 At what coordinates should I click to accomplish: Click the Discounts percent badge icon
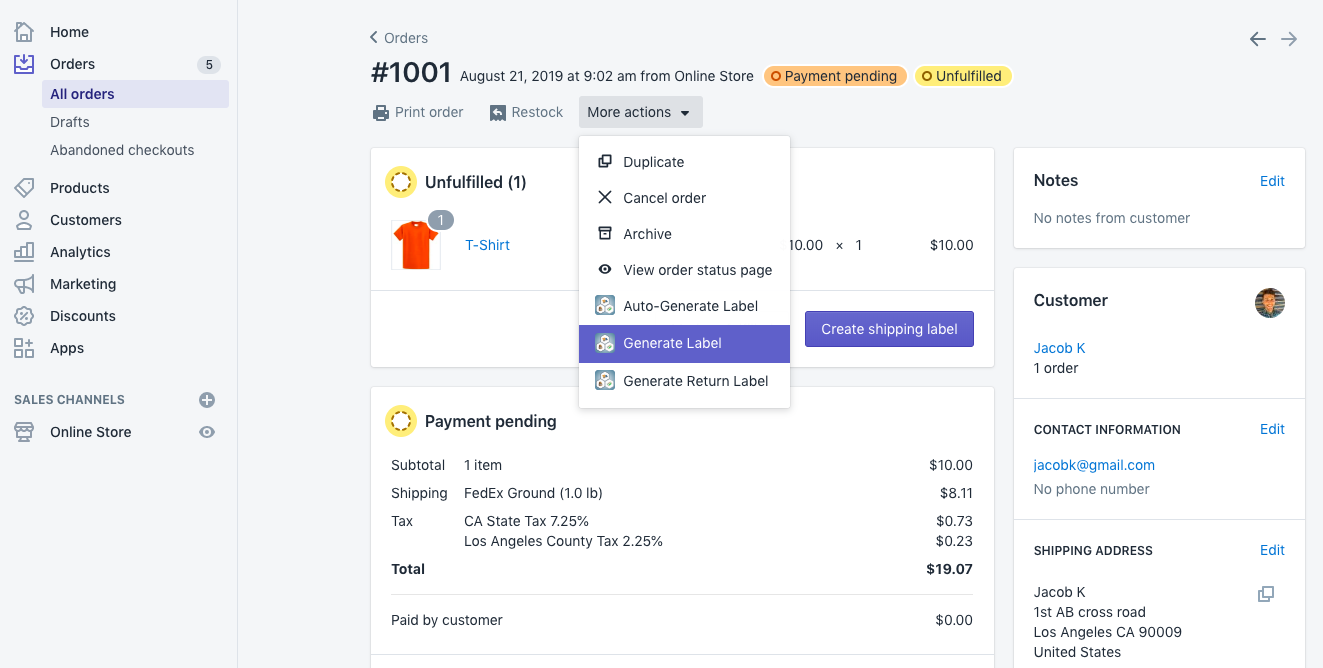tap(24, 316)
